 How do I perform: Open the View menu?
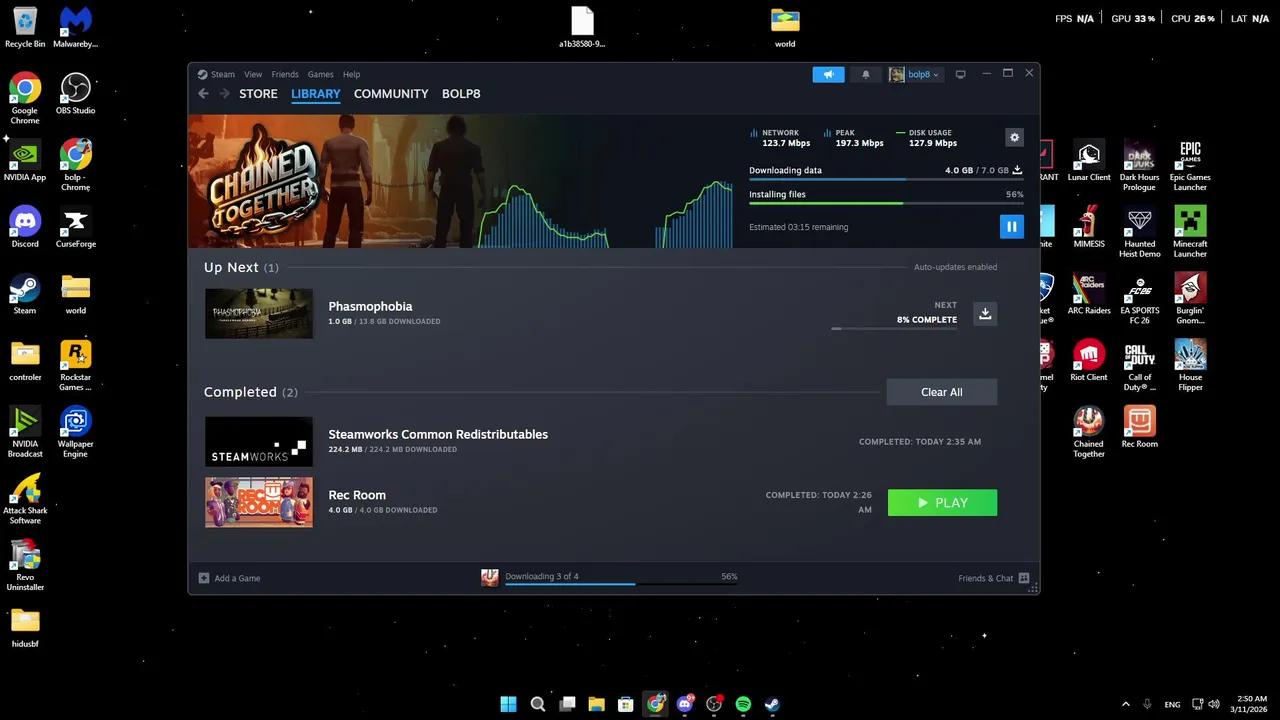(x=253, y=74)
